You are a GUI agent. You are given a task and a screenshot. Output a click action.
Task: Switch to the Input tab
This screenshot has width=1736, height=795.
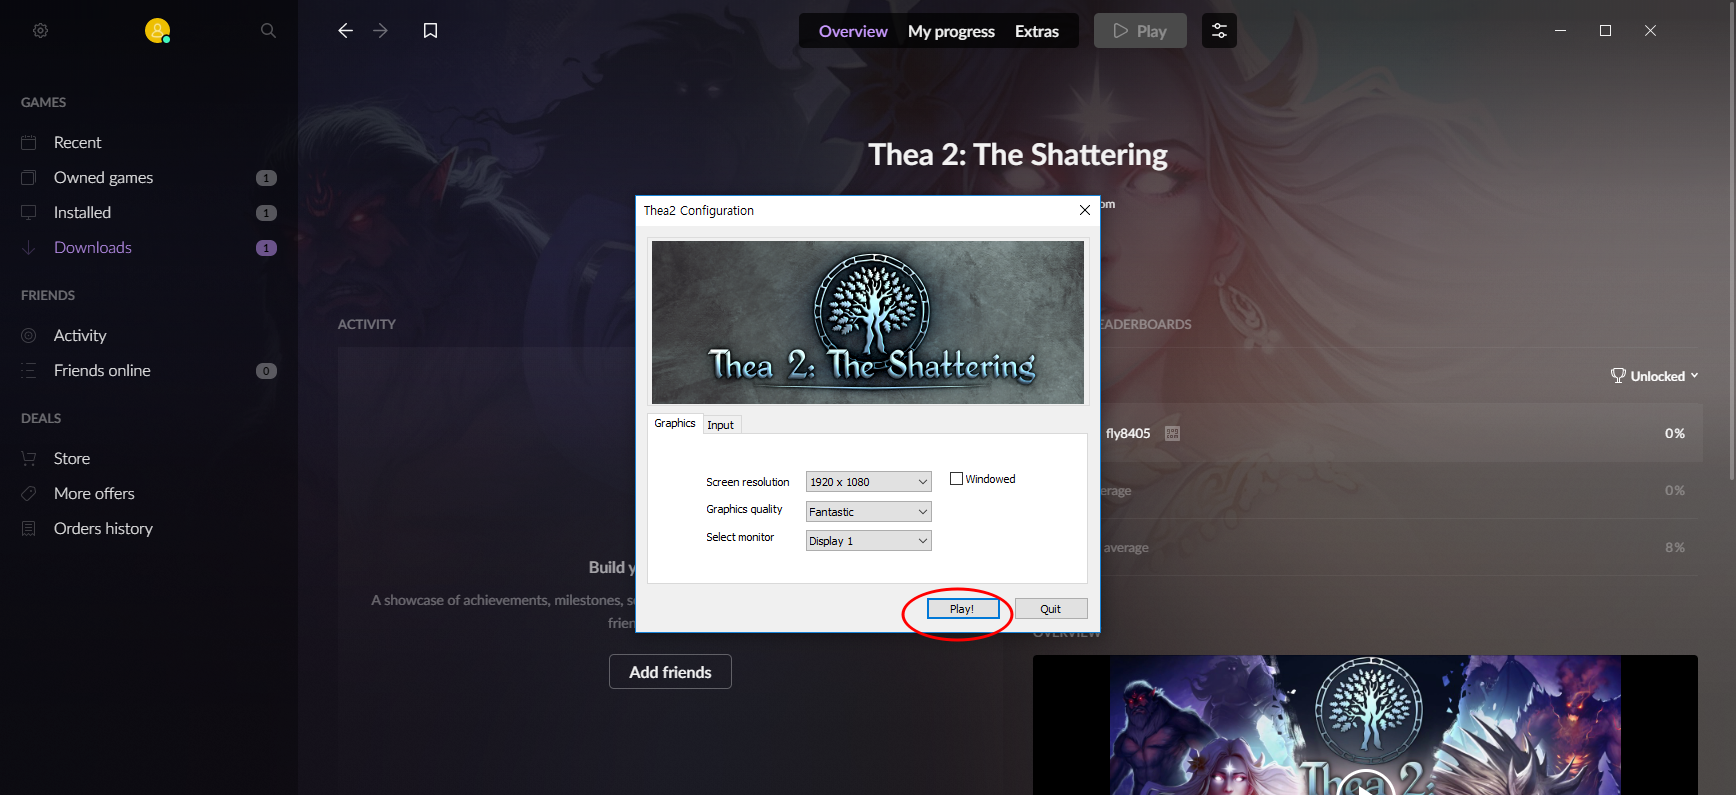tap(721, 425)
